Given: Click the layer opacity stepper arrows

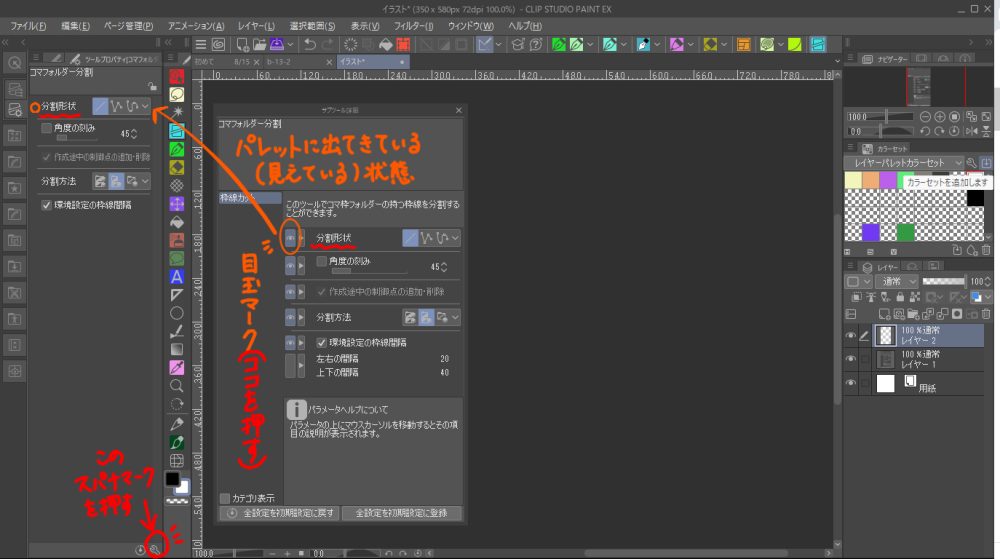Looking at the screenshot, I should [x=987, y=281].
